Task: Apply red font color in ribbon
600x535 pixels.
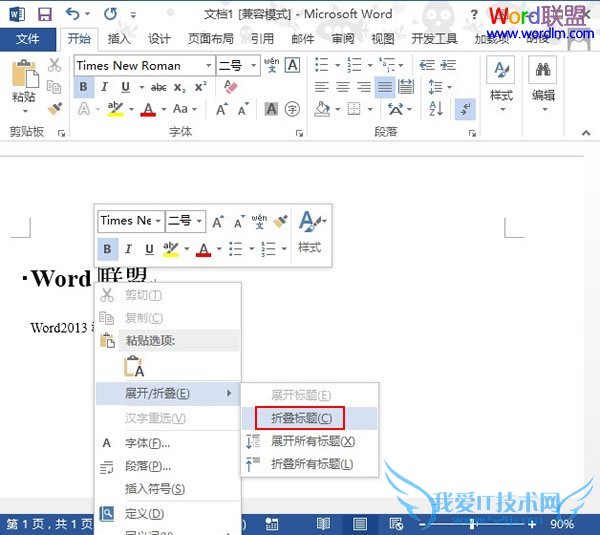Action: click(x=148, y=109)
